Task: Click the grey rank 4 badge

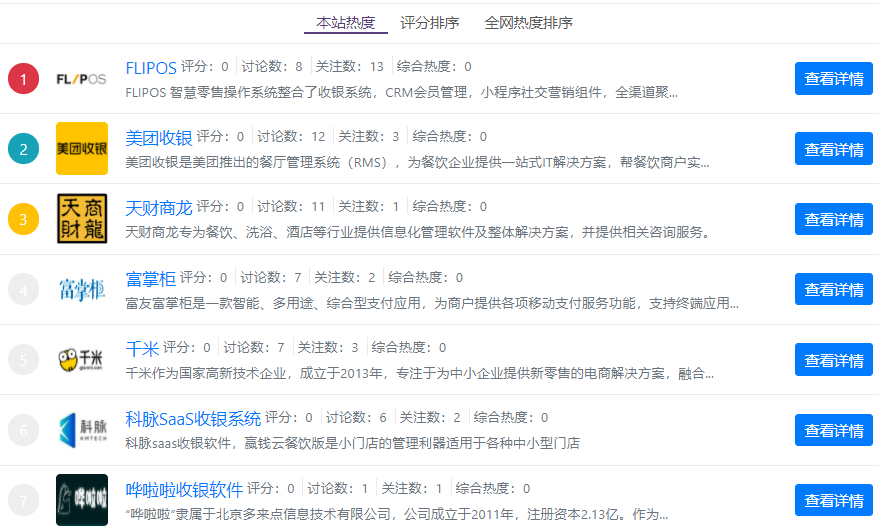Action: click(x=24, y=290)
